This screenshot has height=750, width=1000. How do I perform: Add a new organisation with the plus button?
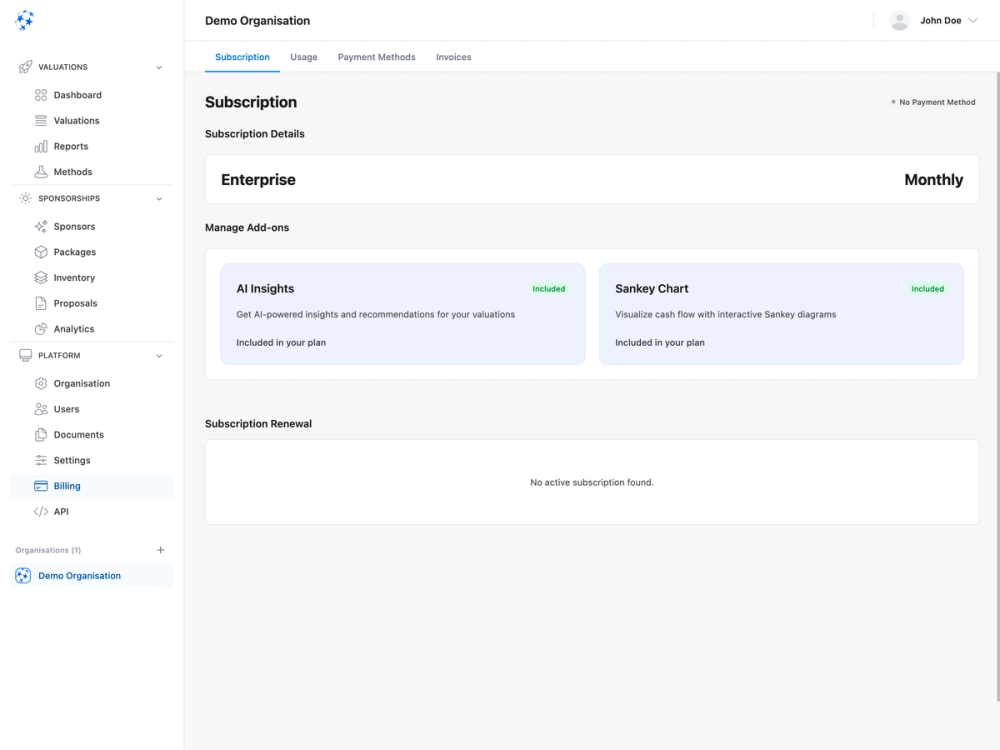click(160, 549)
